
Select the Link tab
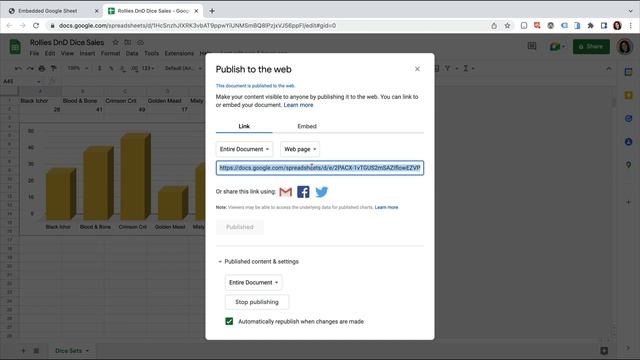(244, 126)
